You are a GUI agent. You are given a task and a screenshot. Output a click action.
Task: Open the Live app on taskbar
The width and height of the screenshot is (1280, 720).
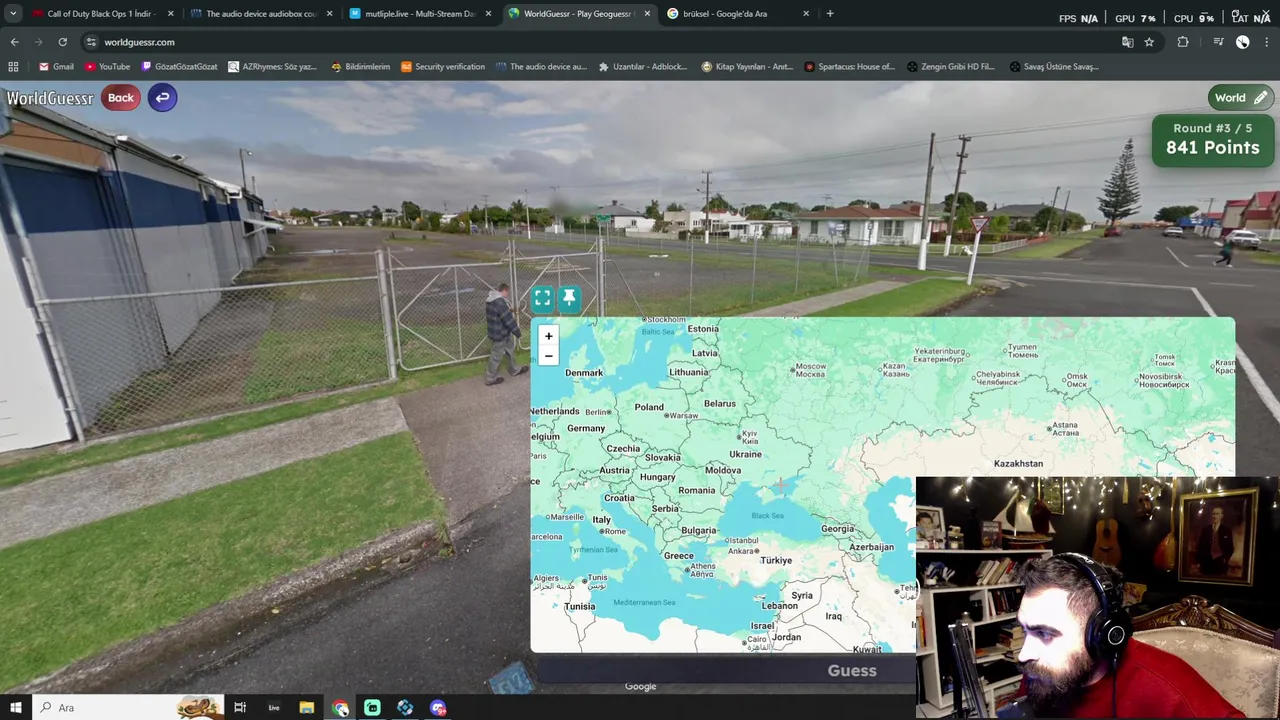pyautogui.click(x=274, y=708)
